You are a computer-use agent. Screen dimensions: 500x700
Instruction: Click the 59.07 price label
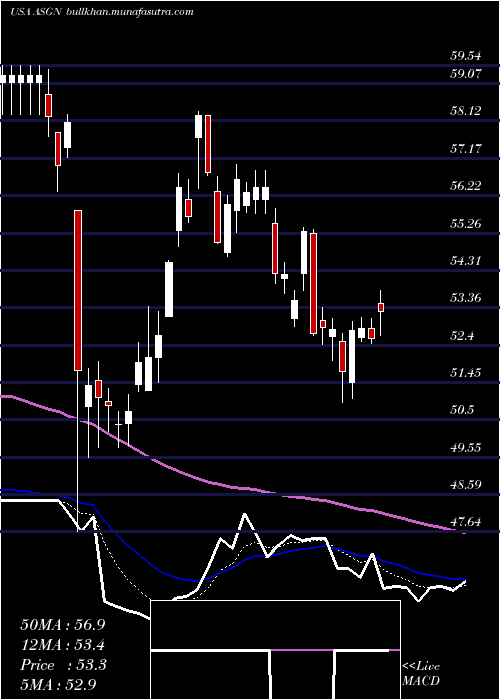(x=466, y=74)
